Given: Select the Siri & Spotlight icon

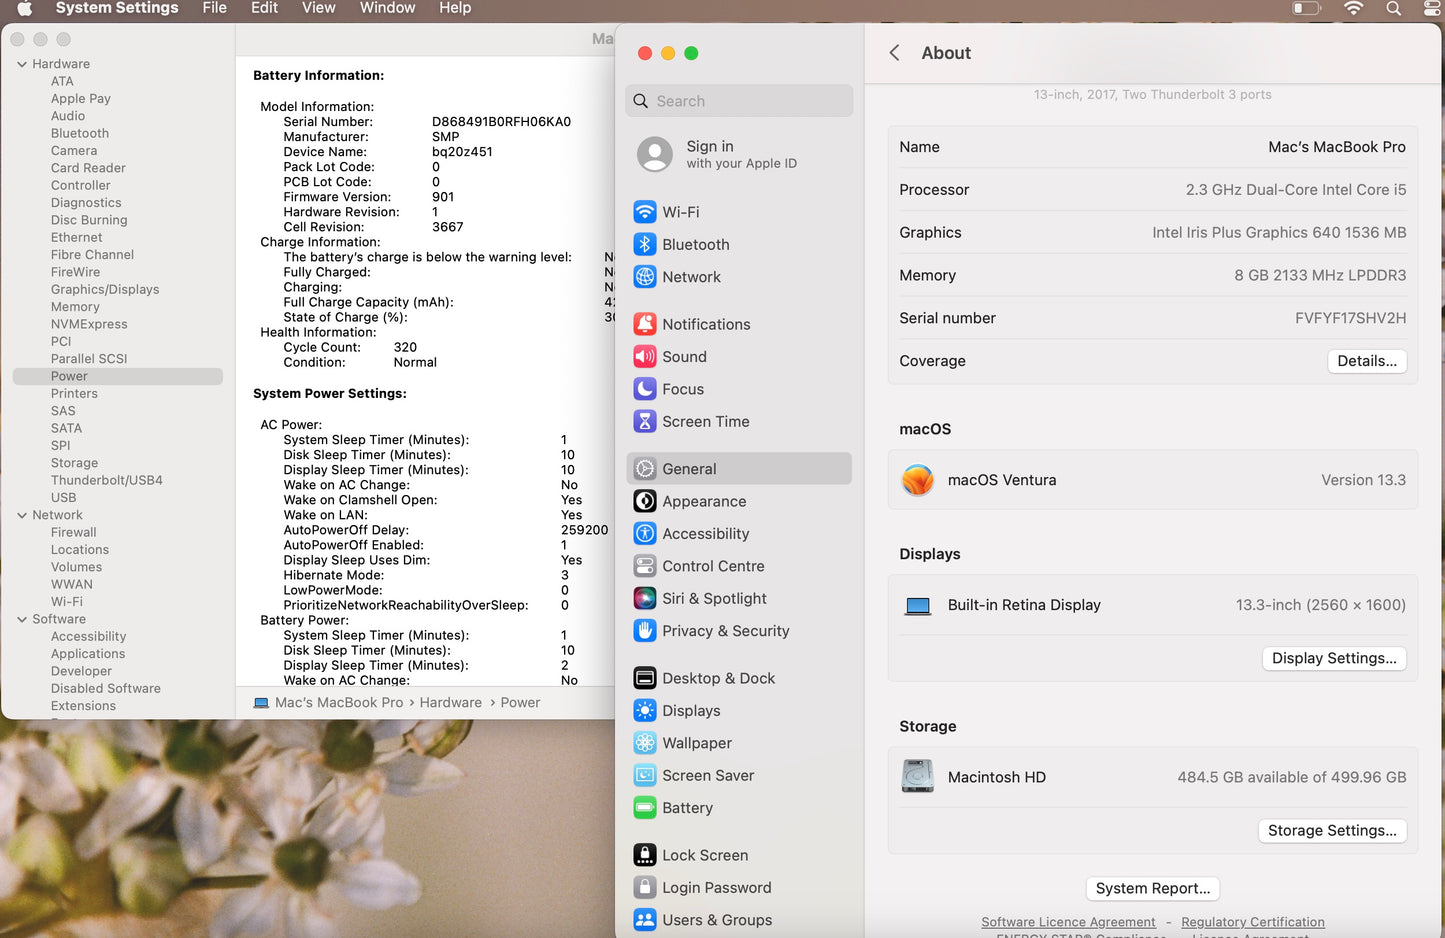Looking at the screenshot, I should 645,598.
